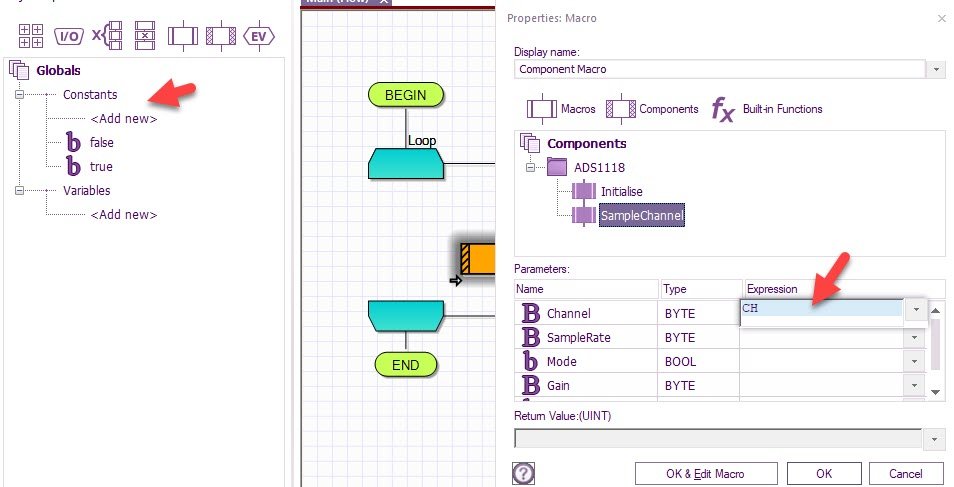Screen dimensions: 954x487
Task: Select the orange macro block in flowchart
Action: pos(478,257)
